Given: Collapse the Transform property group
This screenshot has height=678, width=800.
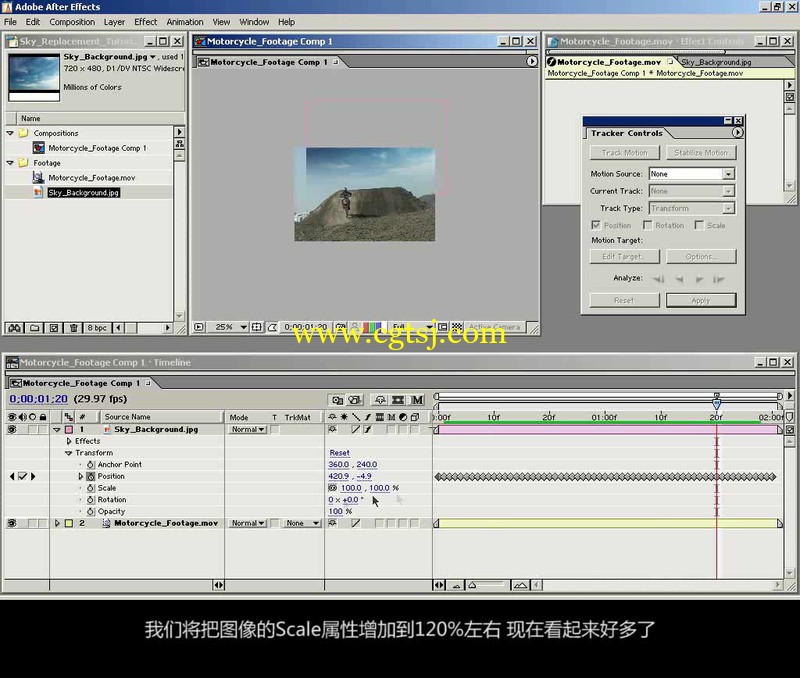Looking at the screenshot, I should coord(68,453).
